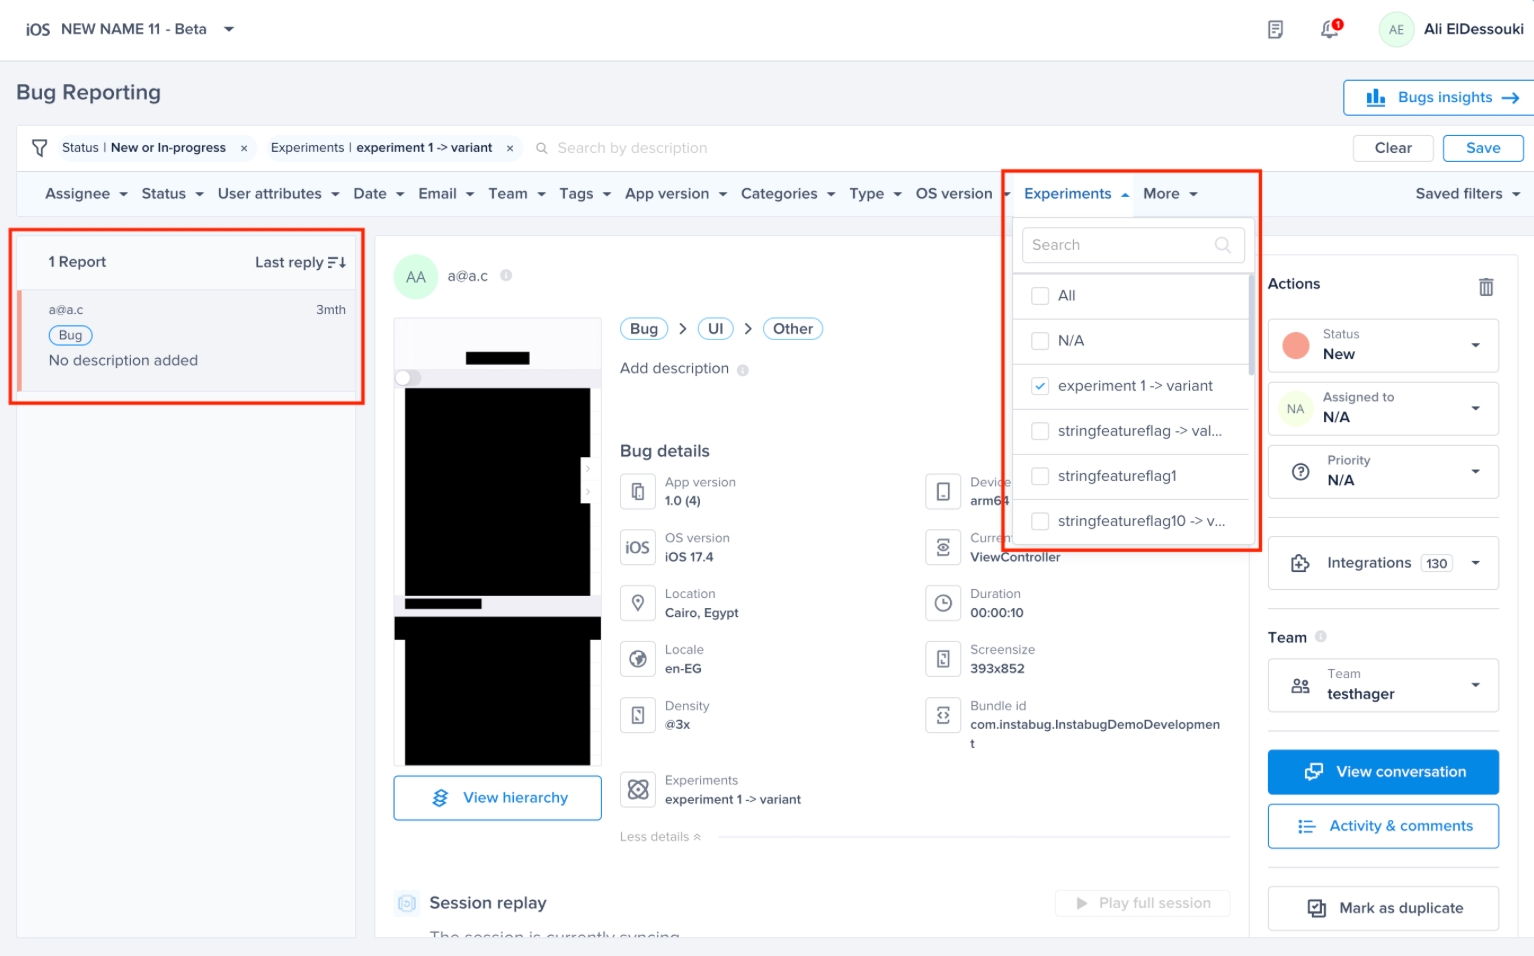Click the View conversation button
The image size is (1534, 956).
1383,772
